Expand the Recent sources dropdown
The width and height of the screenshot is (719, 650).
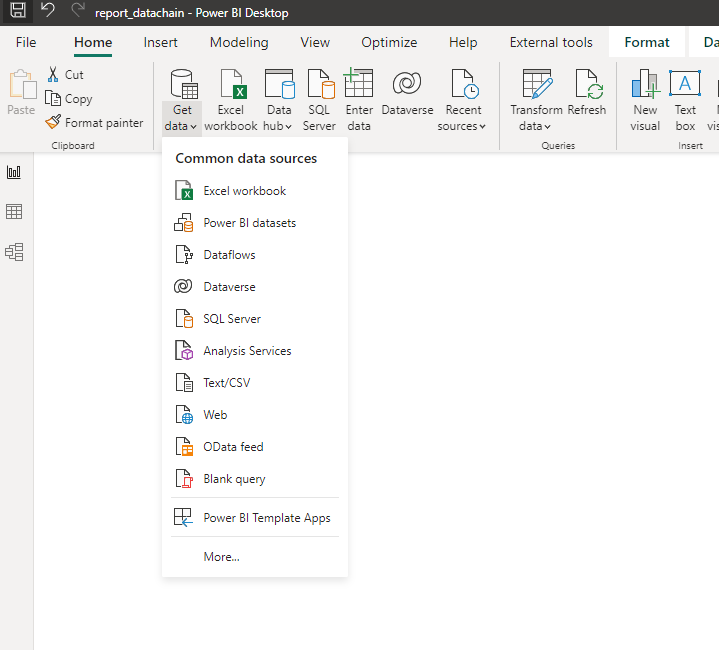(462, 118)
